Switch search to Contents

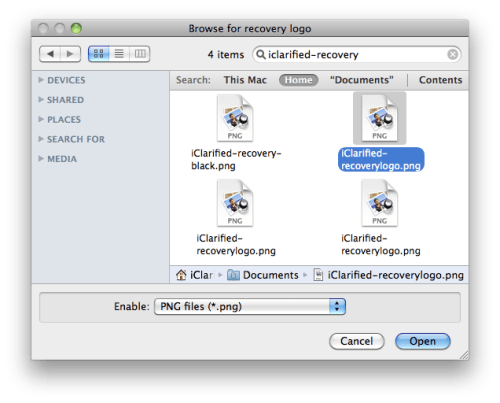pos(440,80)
